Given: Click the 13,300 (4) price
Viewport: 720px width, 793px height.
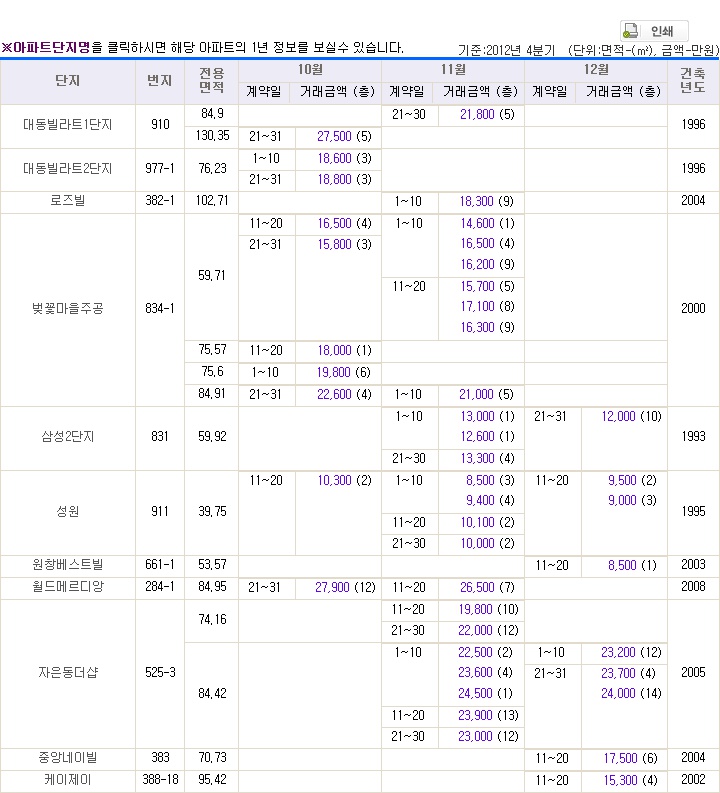Looking at the screenshot, I should tap(487, 459).
